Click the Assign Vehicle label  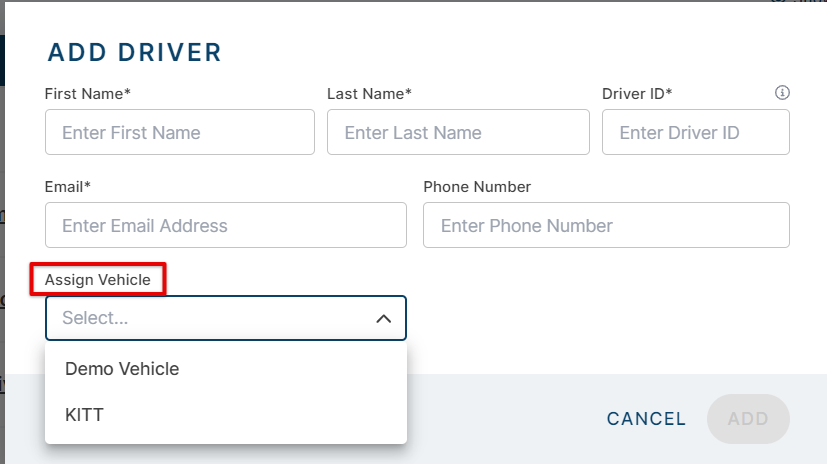click(x=98, y=280)
